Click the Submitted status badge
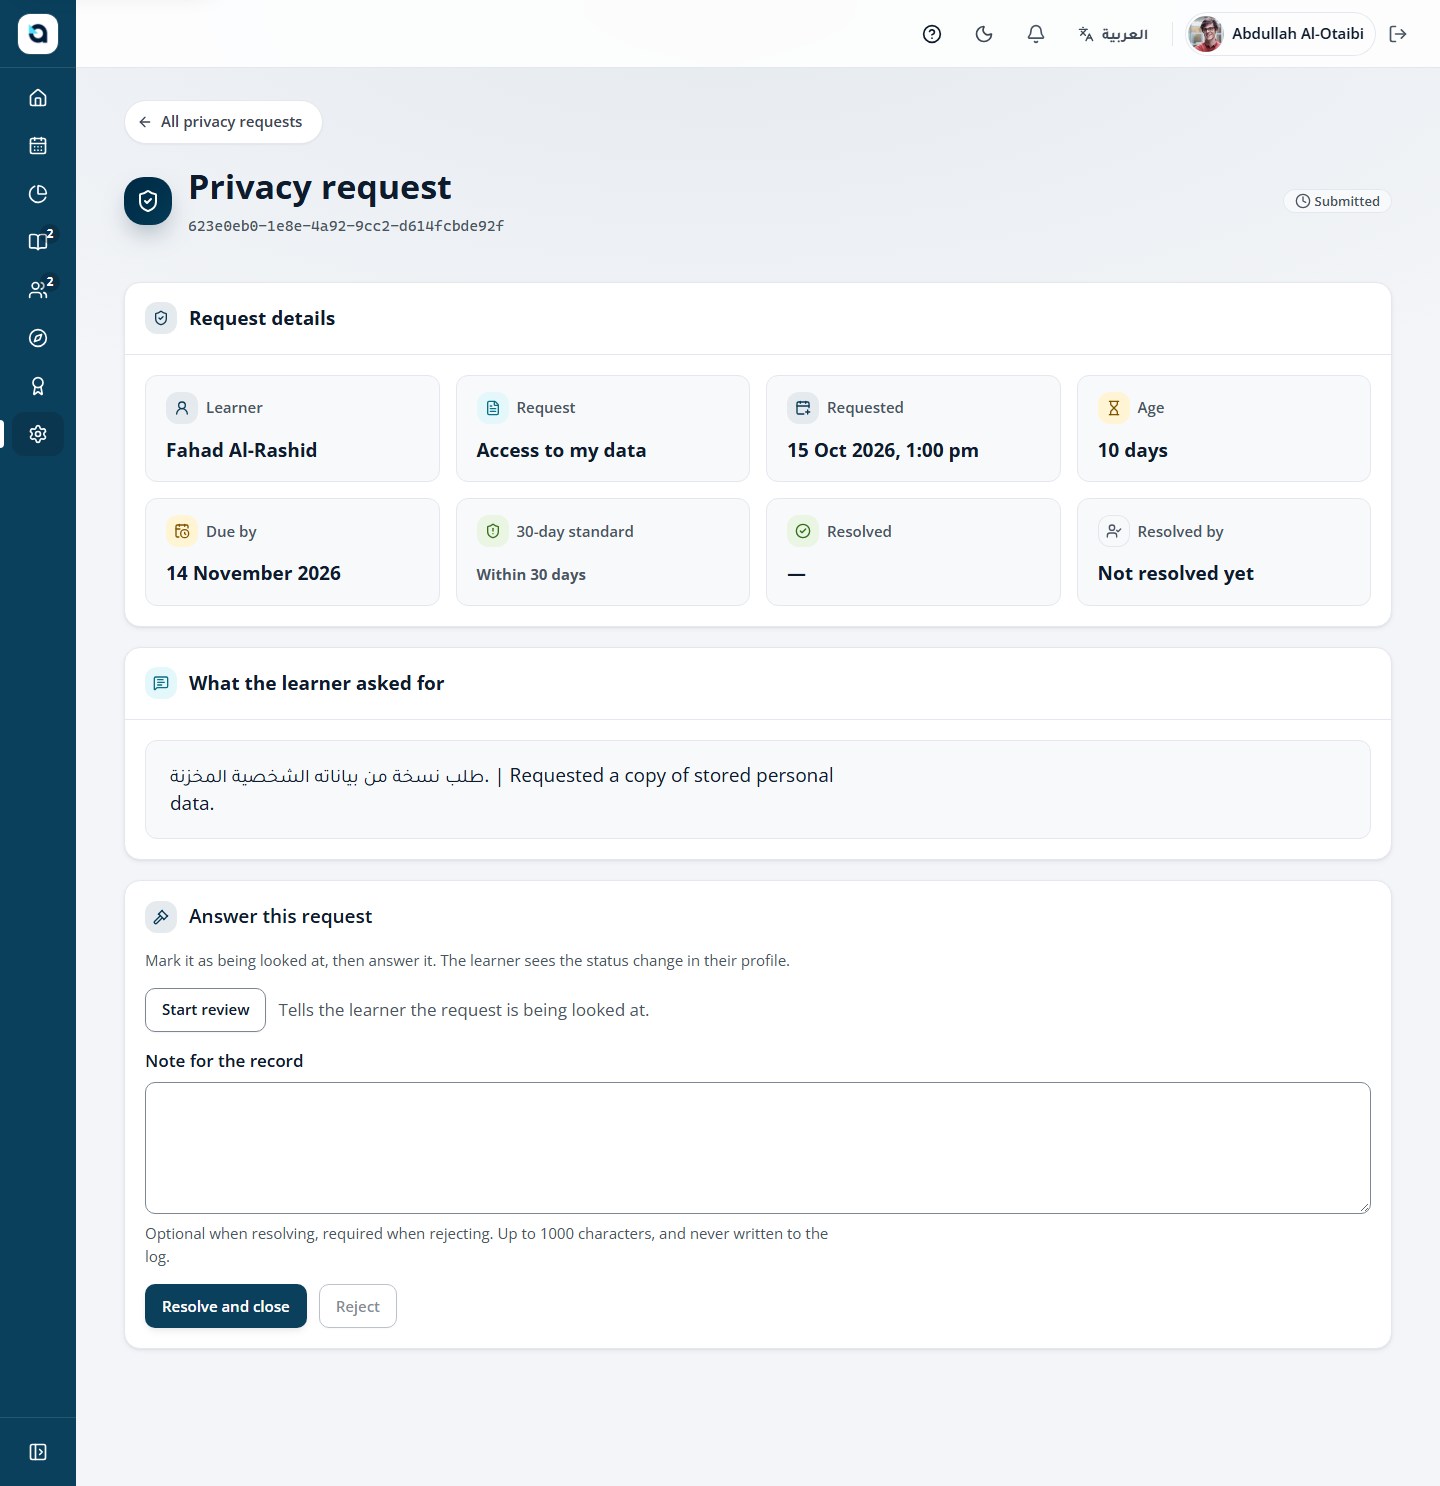 tap(1337, 201)
